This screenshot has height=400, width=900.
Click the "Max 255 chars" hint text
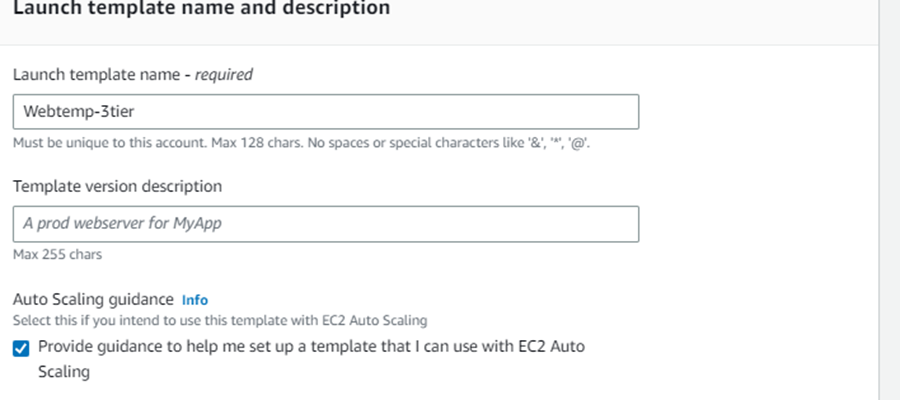[x=57, y=255]
